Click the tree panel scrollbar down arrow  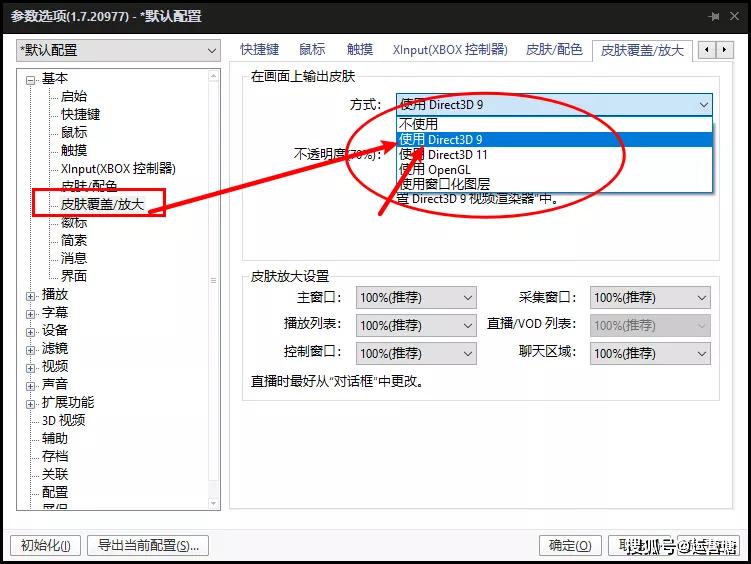pyautogui.click(x=214, y=503)
